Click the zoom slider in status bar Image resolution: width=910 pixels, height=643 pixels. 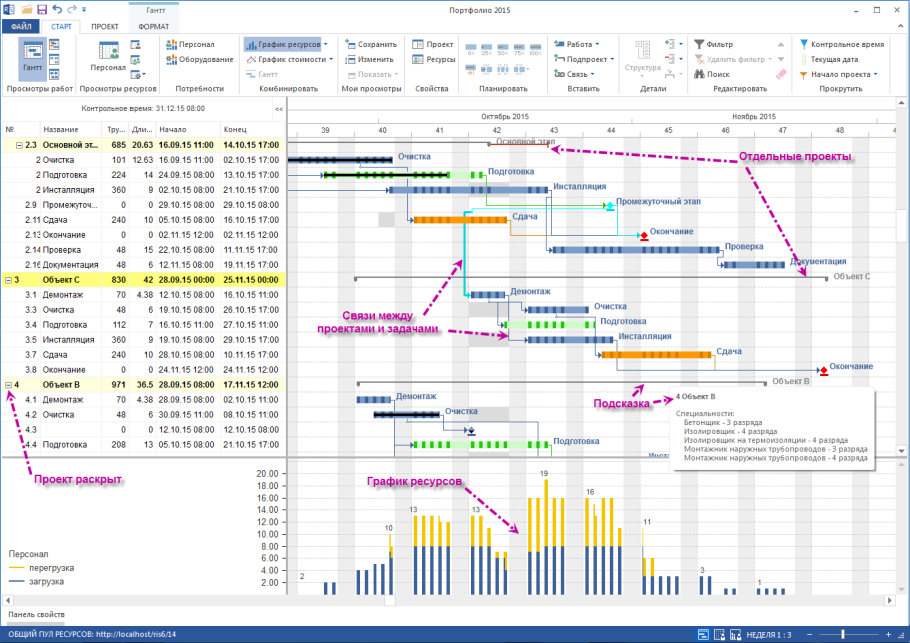coord(843,634)
